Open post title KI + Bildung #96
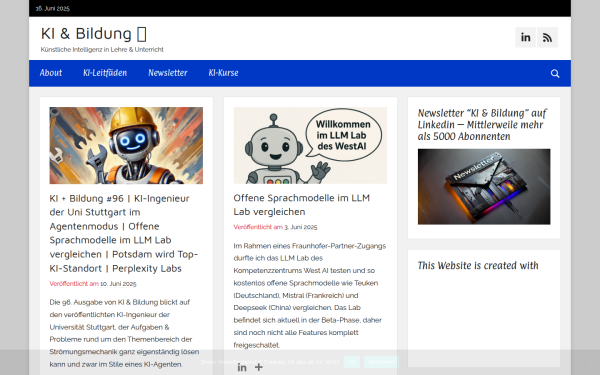The height and width of the screenshot is (375, 600). click(124, 233)
